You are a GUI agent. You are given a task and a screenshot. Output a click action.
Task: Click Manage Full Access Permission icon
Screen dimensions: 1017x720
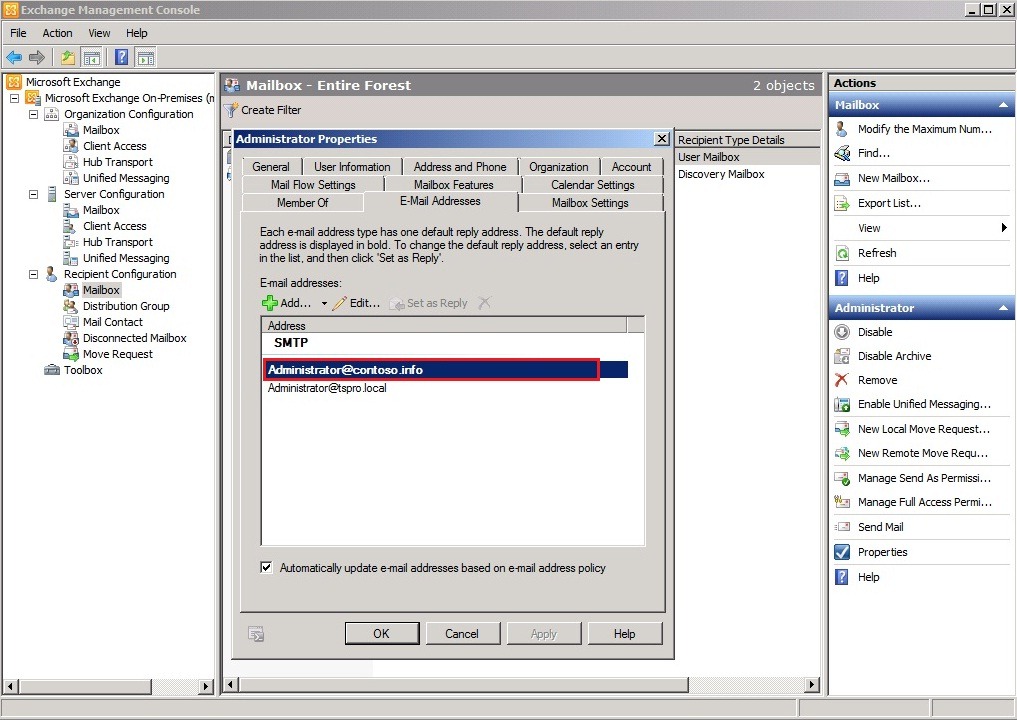842,502
